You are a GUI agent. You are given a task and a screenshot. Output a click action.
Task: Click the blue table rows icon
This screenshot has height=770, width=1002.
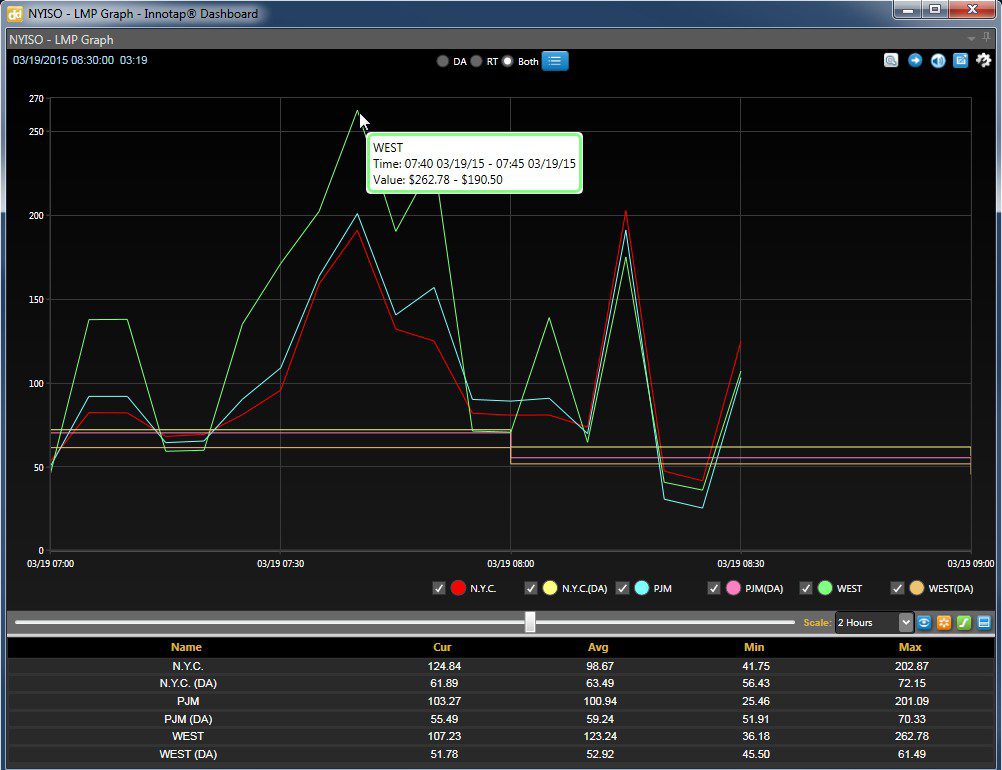(984, 622)
